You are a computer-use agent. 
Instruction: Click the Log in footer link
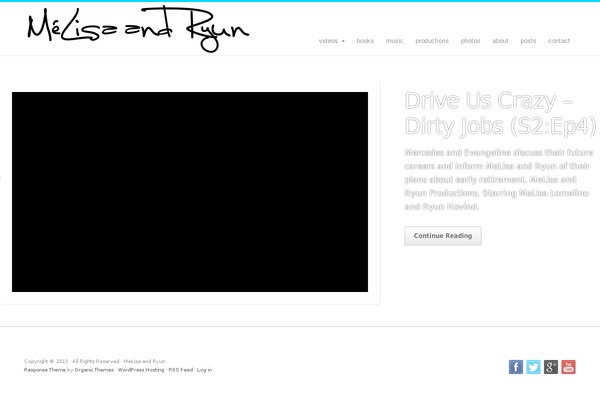click(204, 370)
